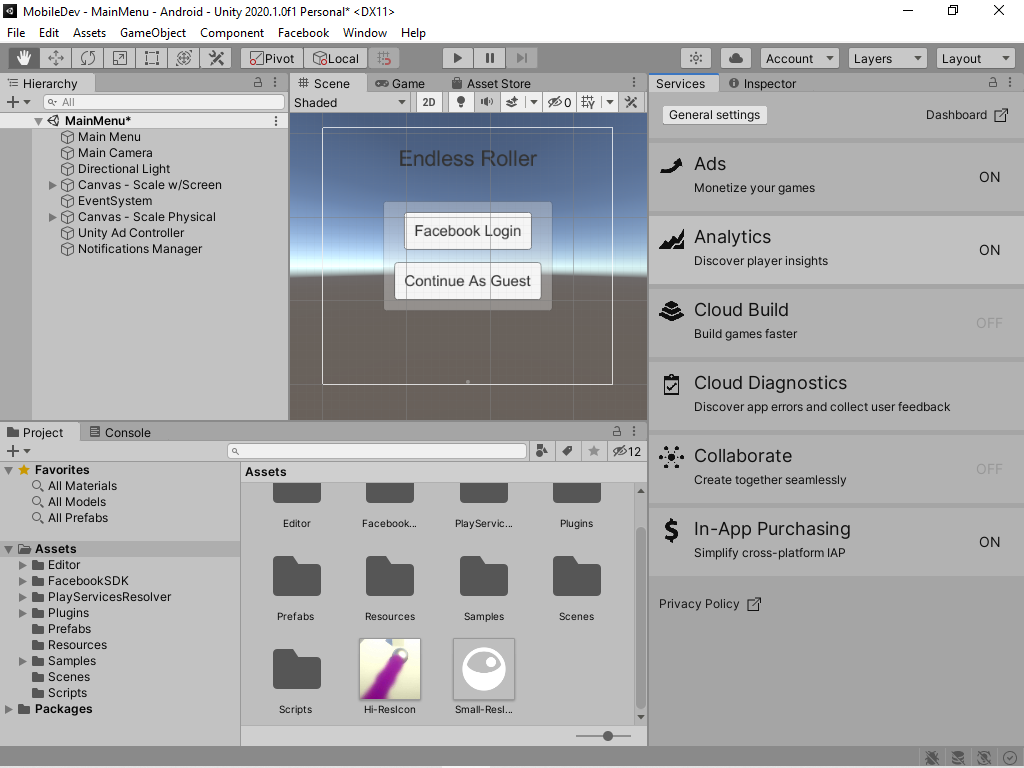Toggle hidden packages visibility count
1024x768 pixels.
pos(626,451)
